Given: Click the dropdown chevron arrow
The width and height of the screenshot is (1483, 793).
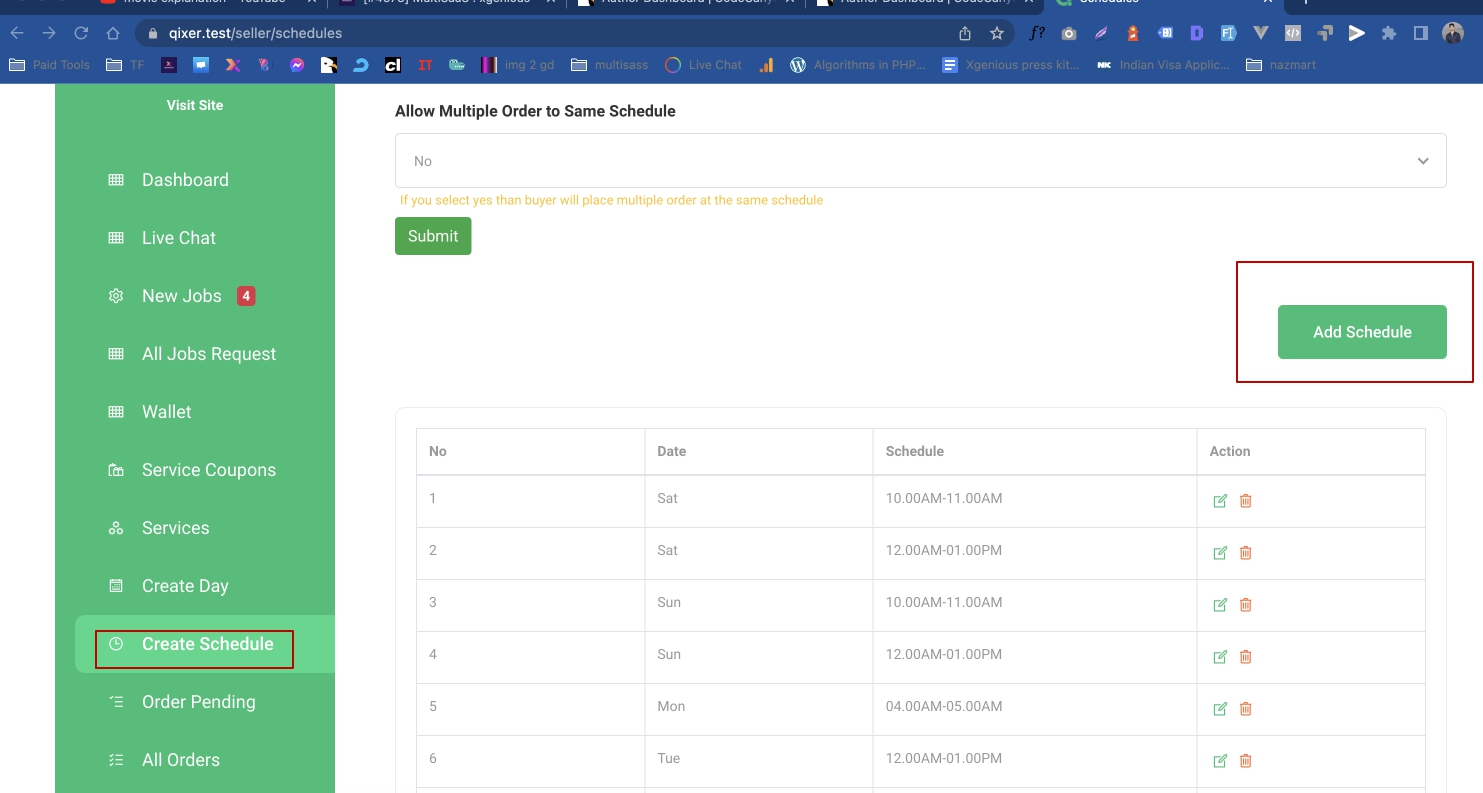Looking at the screenshot, I should point(1422,161).
